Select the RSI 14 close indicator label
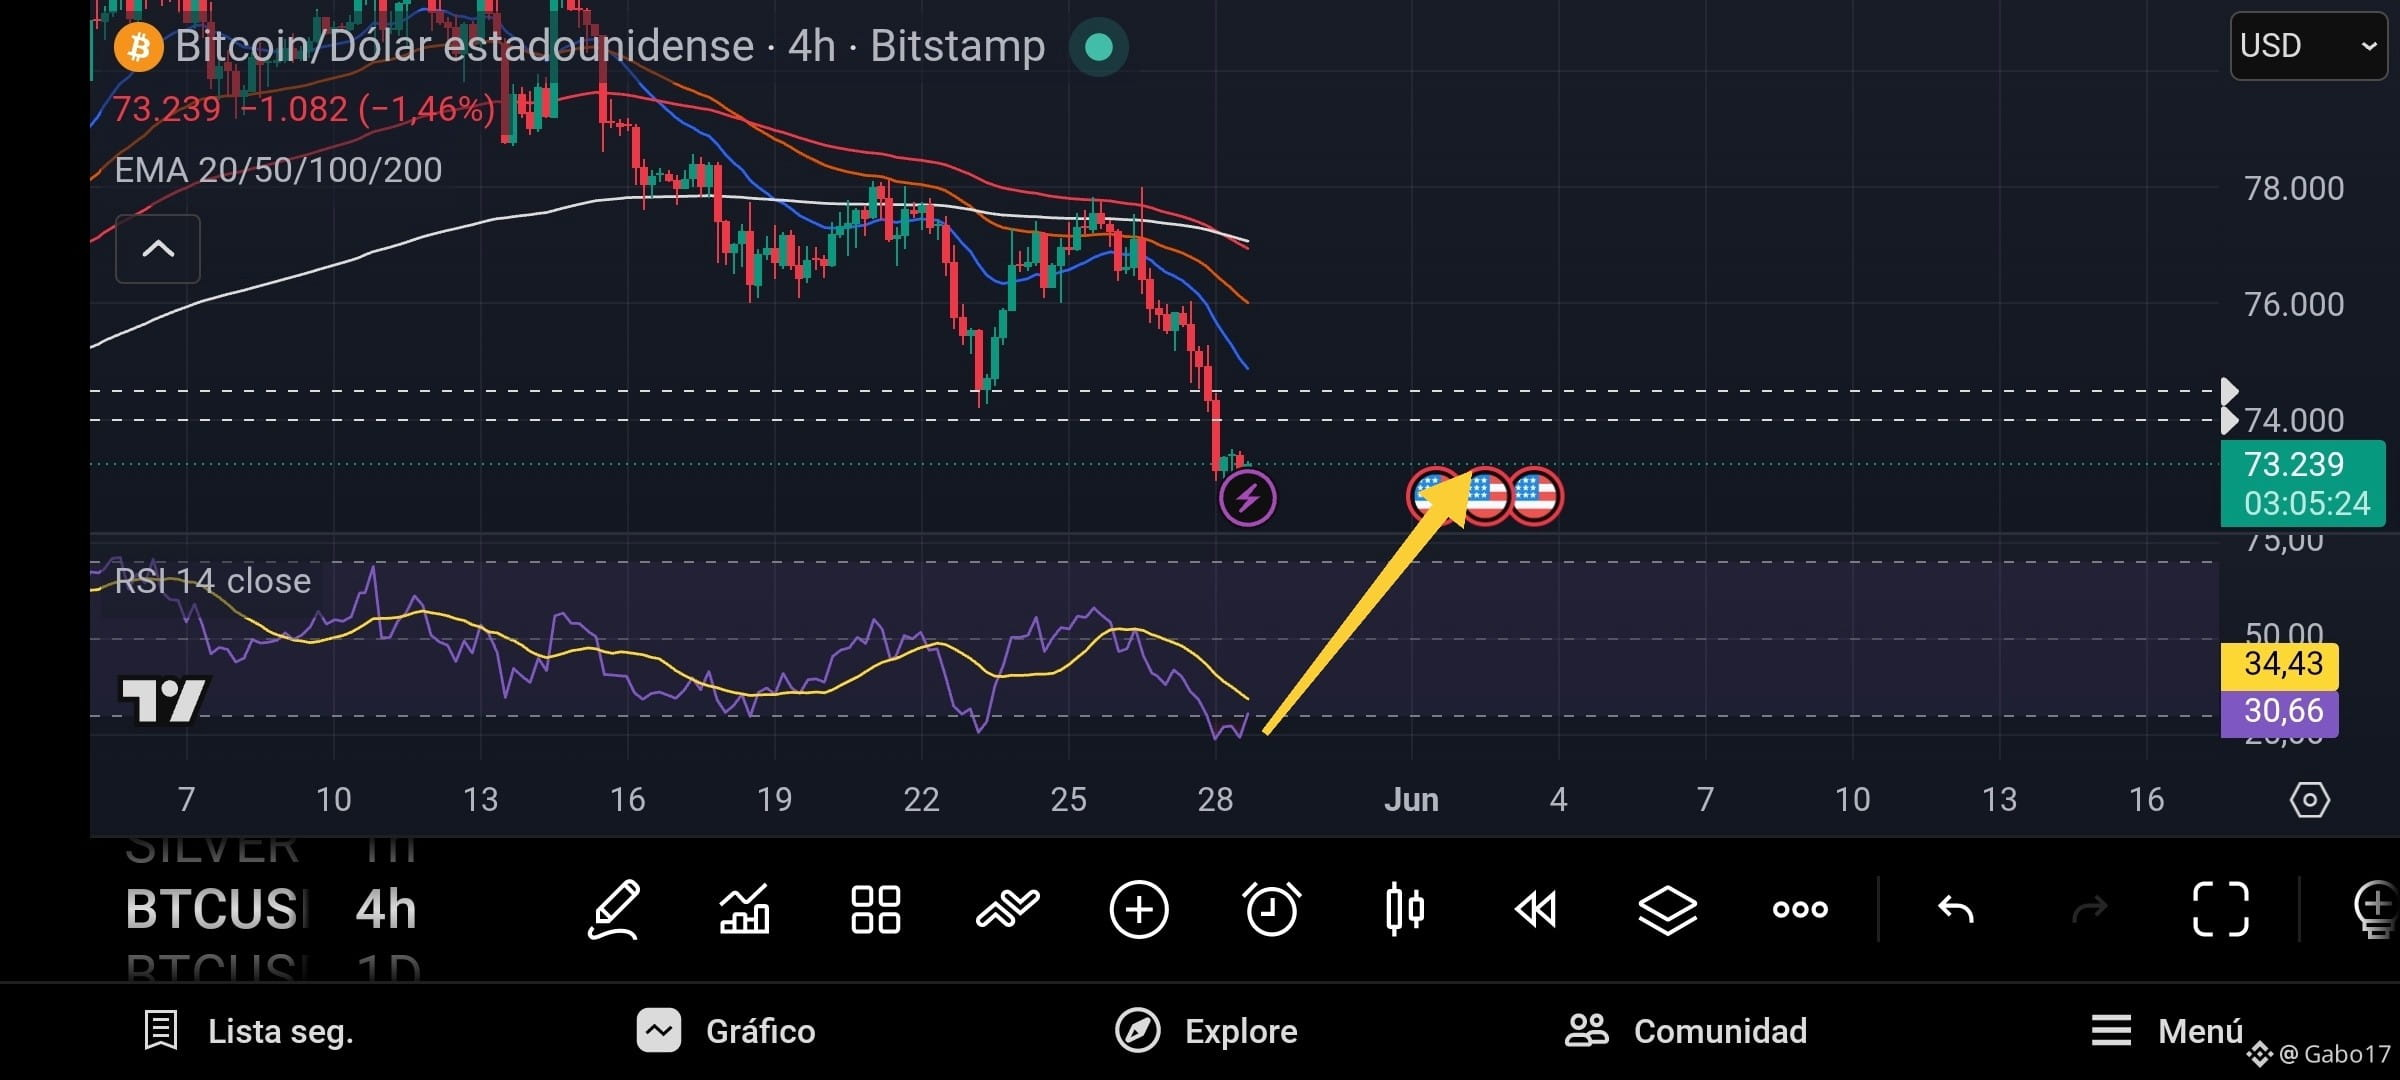Viewport: 2400px width, 1080px height. 212,581
